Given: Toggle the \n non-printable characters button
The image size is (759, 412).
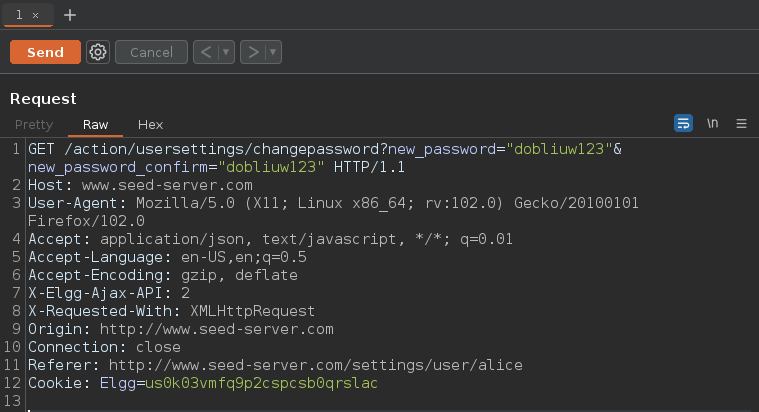Looking at the screenshot, I should 713,123.
